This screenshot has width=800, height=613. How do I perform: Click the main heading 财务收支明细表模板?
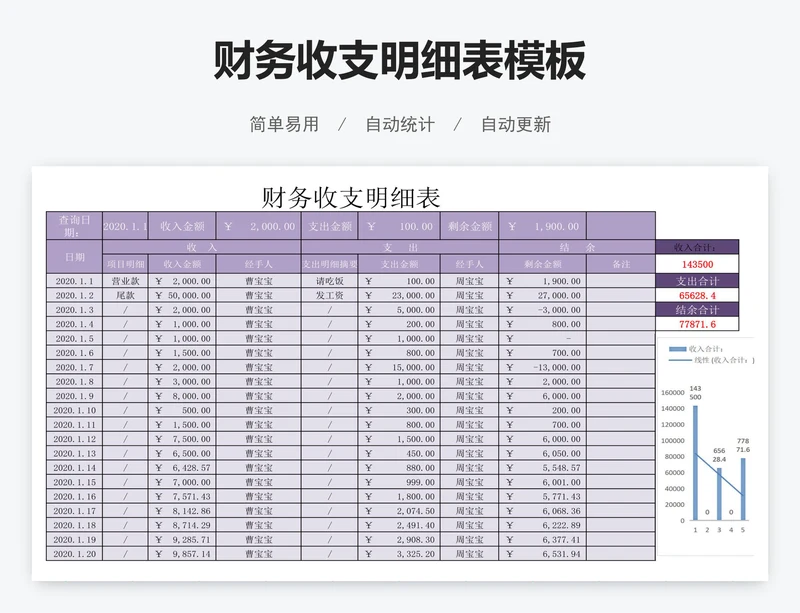coord(399,61)
